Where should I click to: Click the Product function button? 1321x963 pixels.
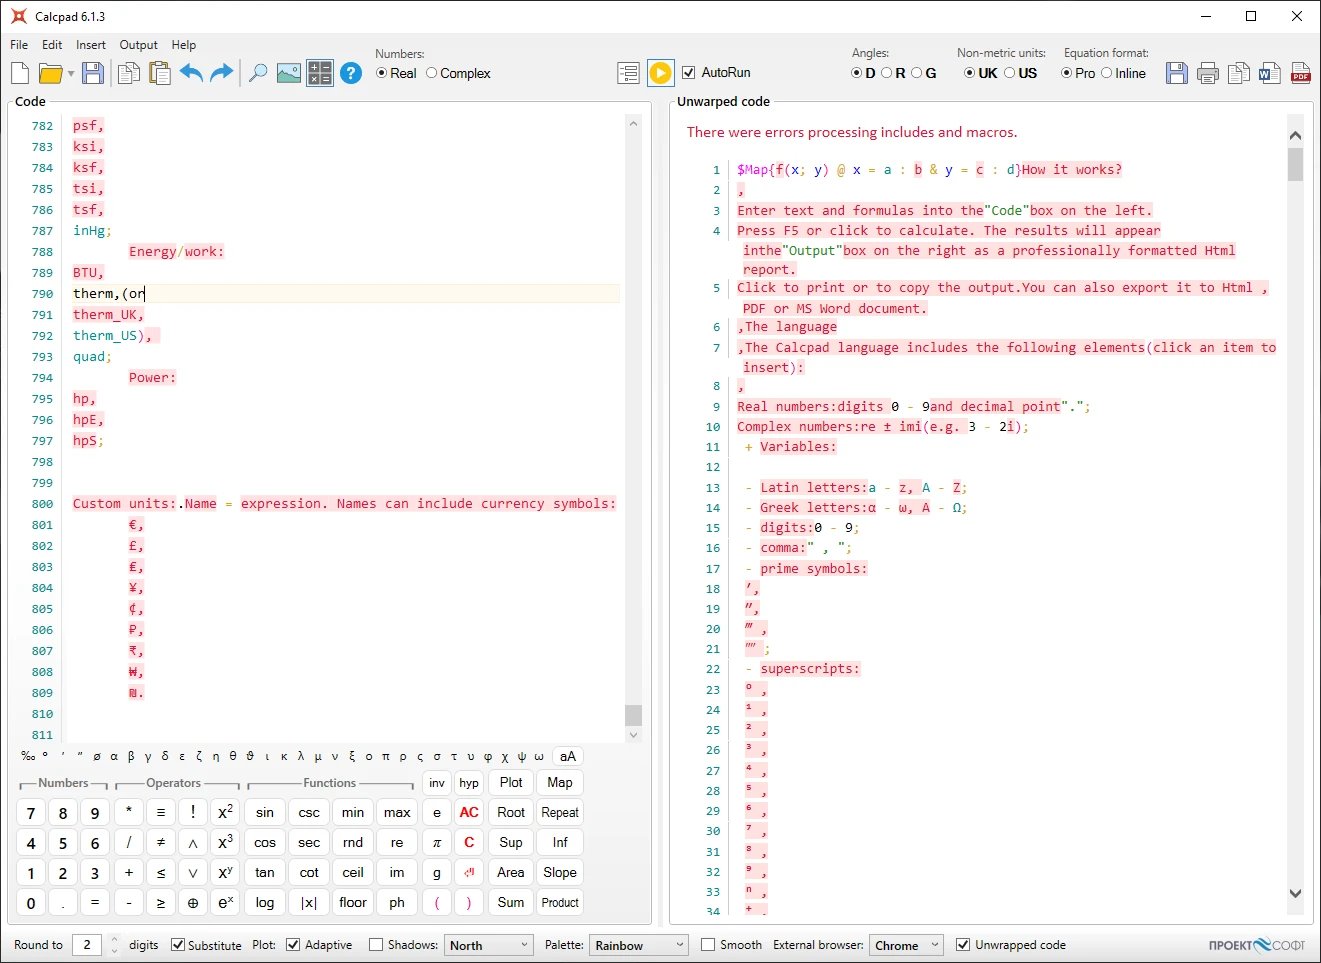pos(560,903)
